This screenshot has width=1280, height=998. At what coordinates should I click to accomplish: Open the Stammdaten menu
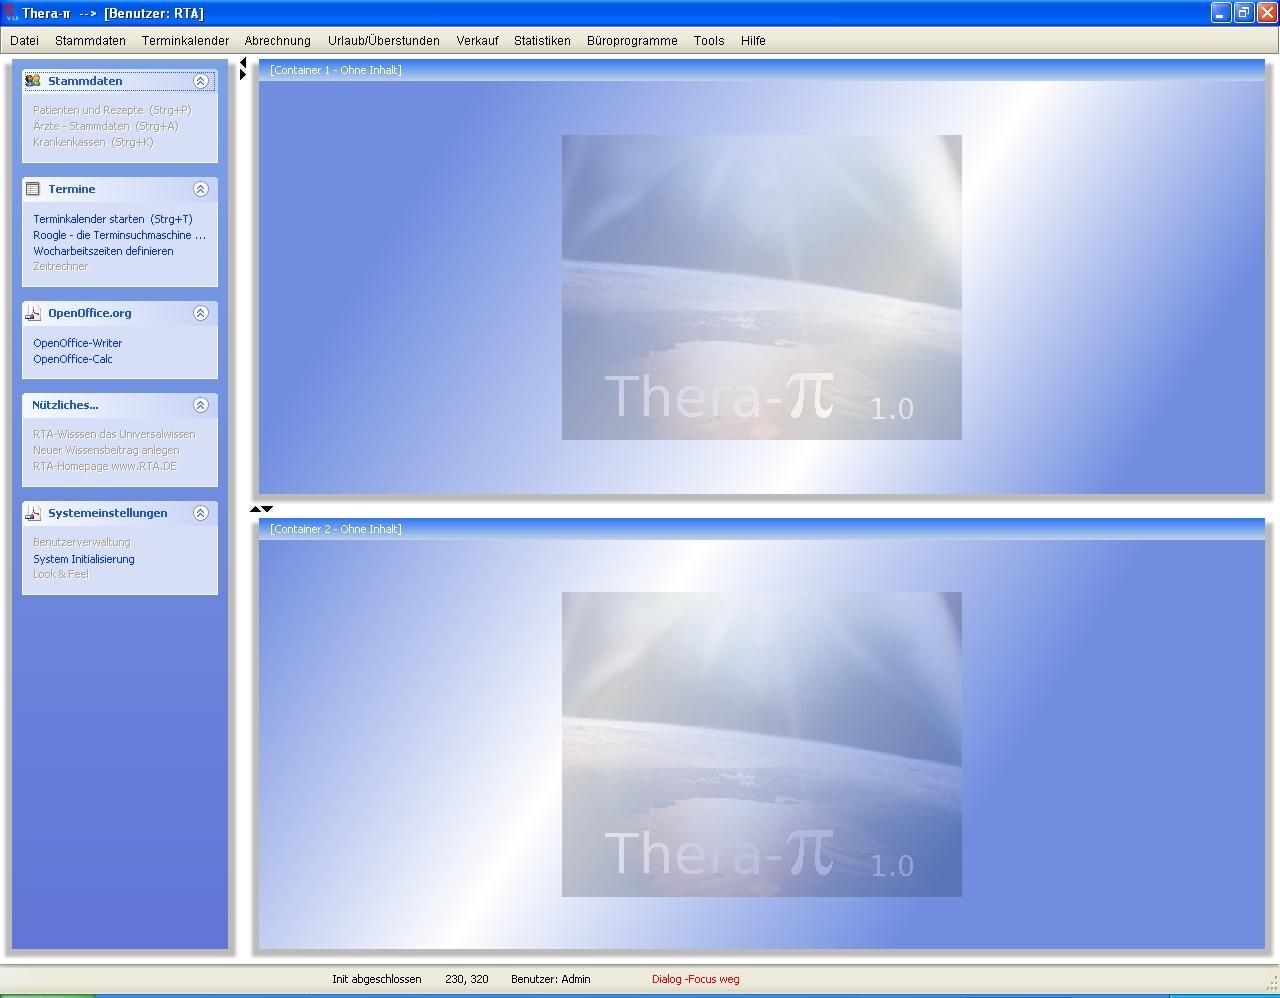[x=90, y=41]
